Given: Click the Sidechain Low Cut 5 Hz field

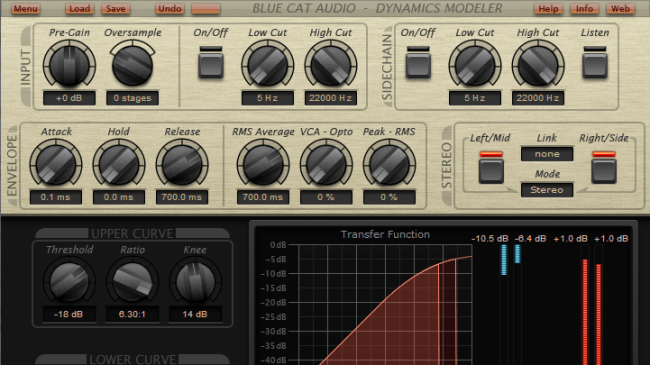Looking at the screenshot, I should [x=475, y=98].
